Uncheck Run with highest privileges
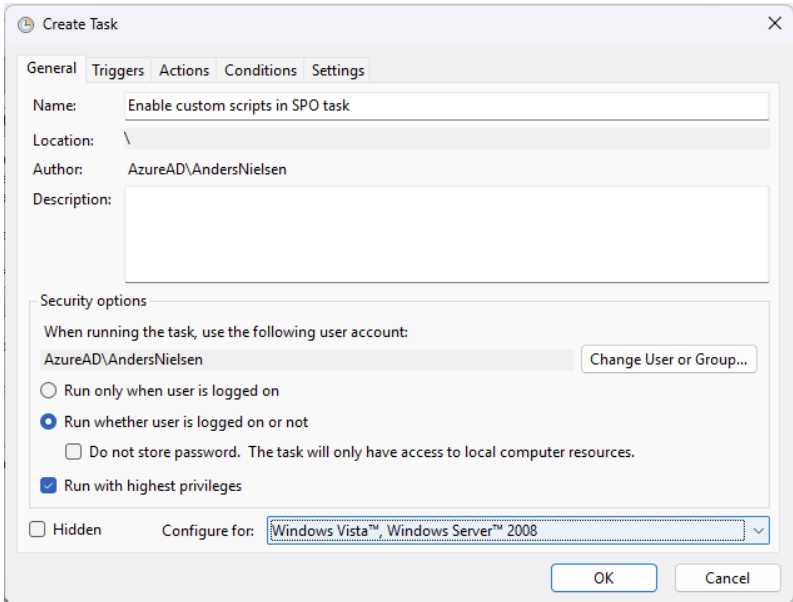This screenshot has width=793, height=602. [48, 486]
